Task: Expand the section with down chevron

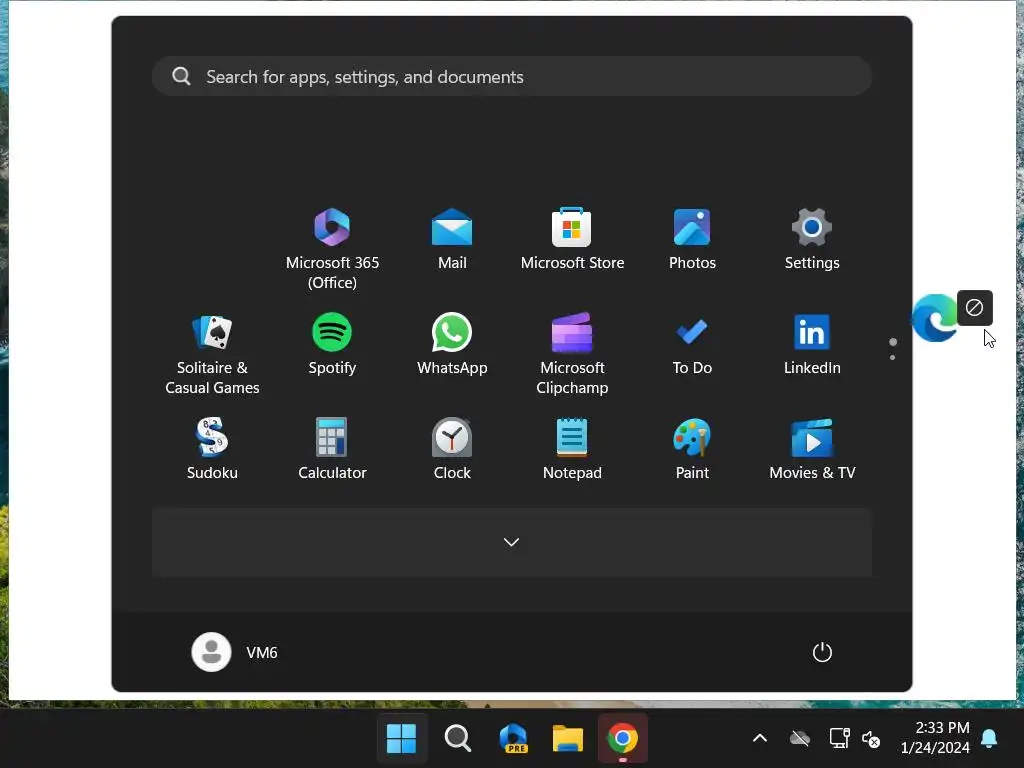Action: 511,542
